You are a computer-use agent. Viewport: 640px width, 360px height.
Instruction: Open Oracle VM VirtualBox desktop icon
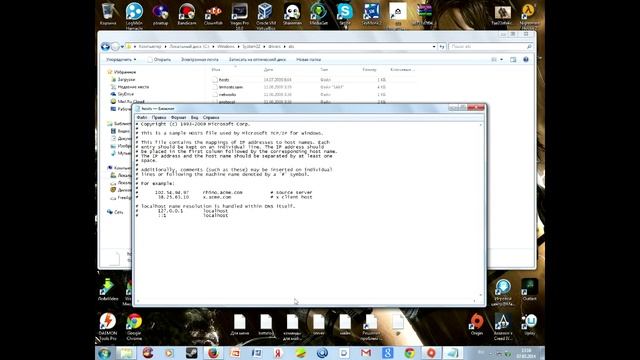pyautogui.click(x=265, y=15)
